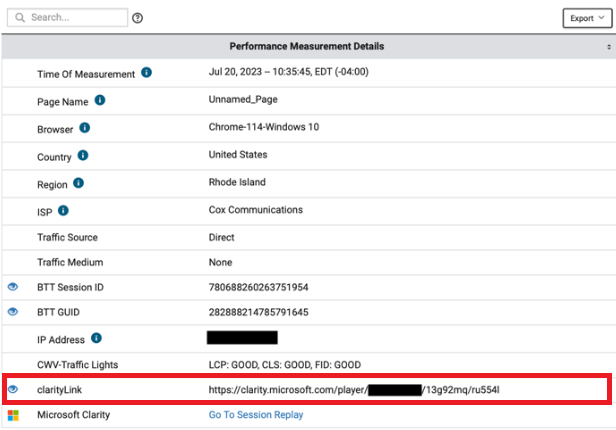This screenshot has width=616, height=430.
Task: Select Chrome-114-Windows 10 browser value
Action: point(264,127)
